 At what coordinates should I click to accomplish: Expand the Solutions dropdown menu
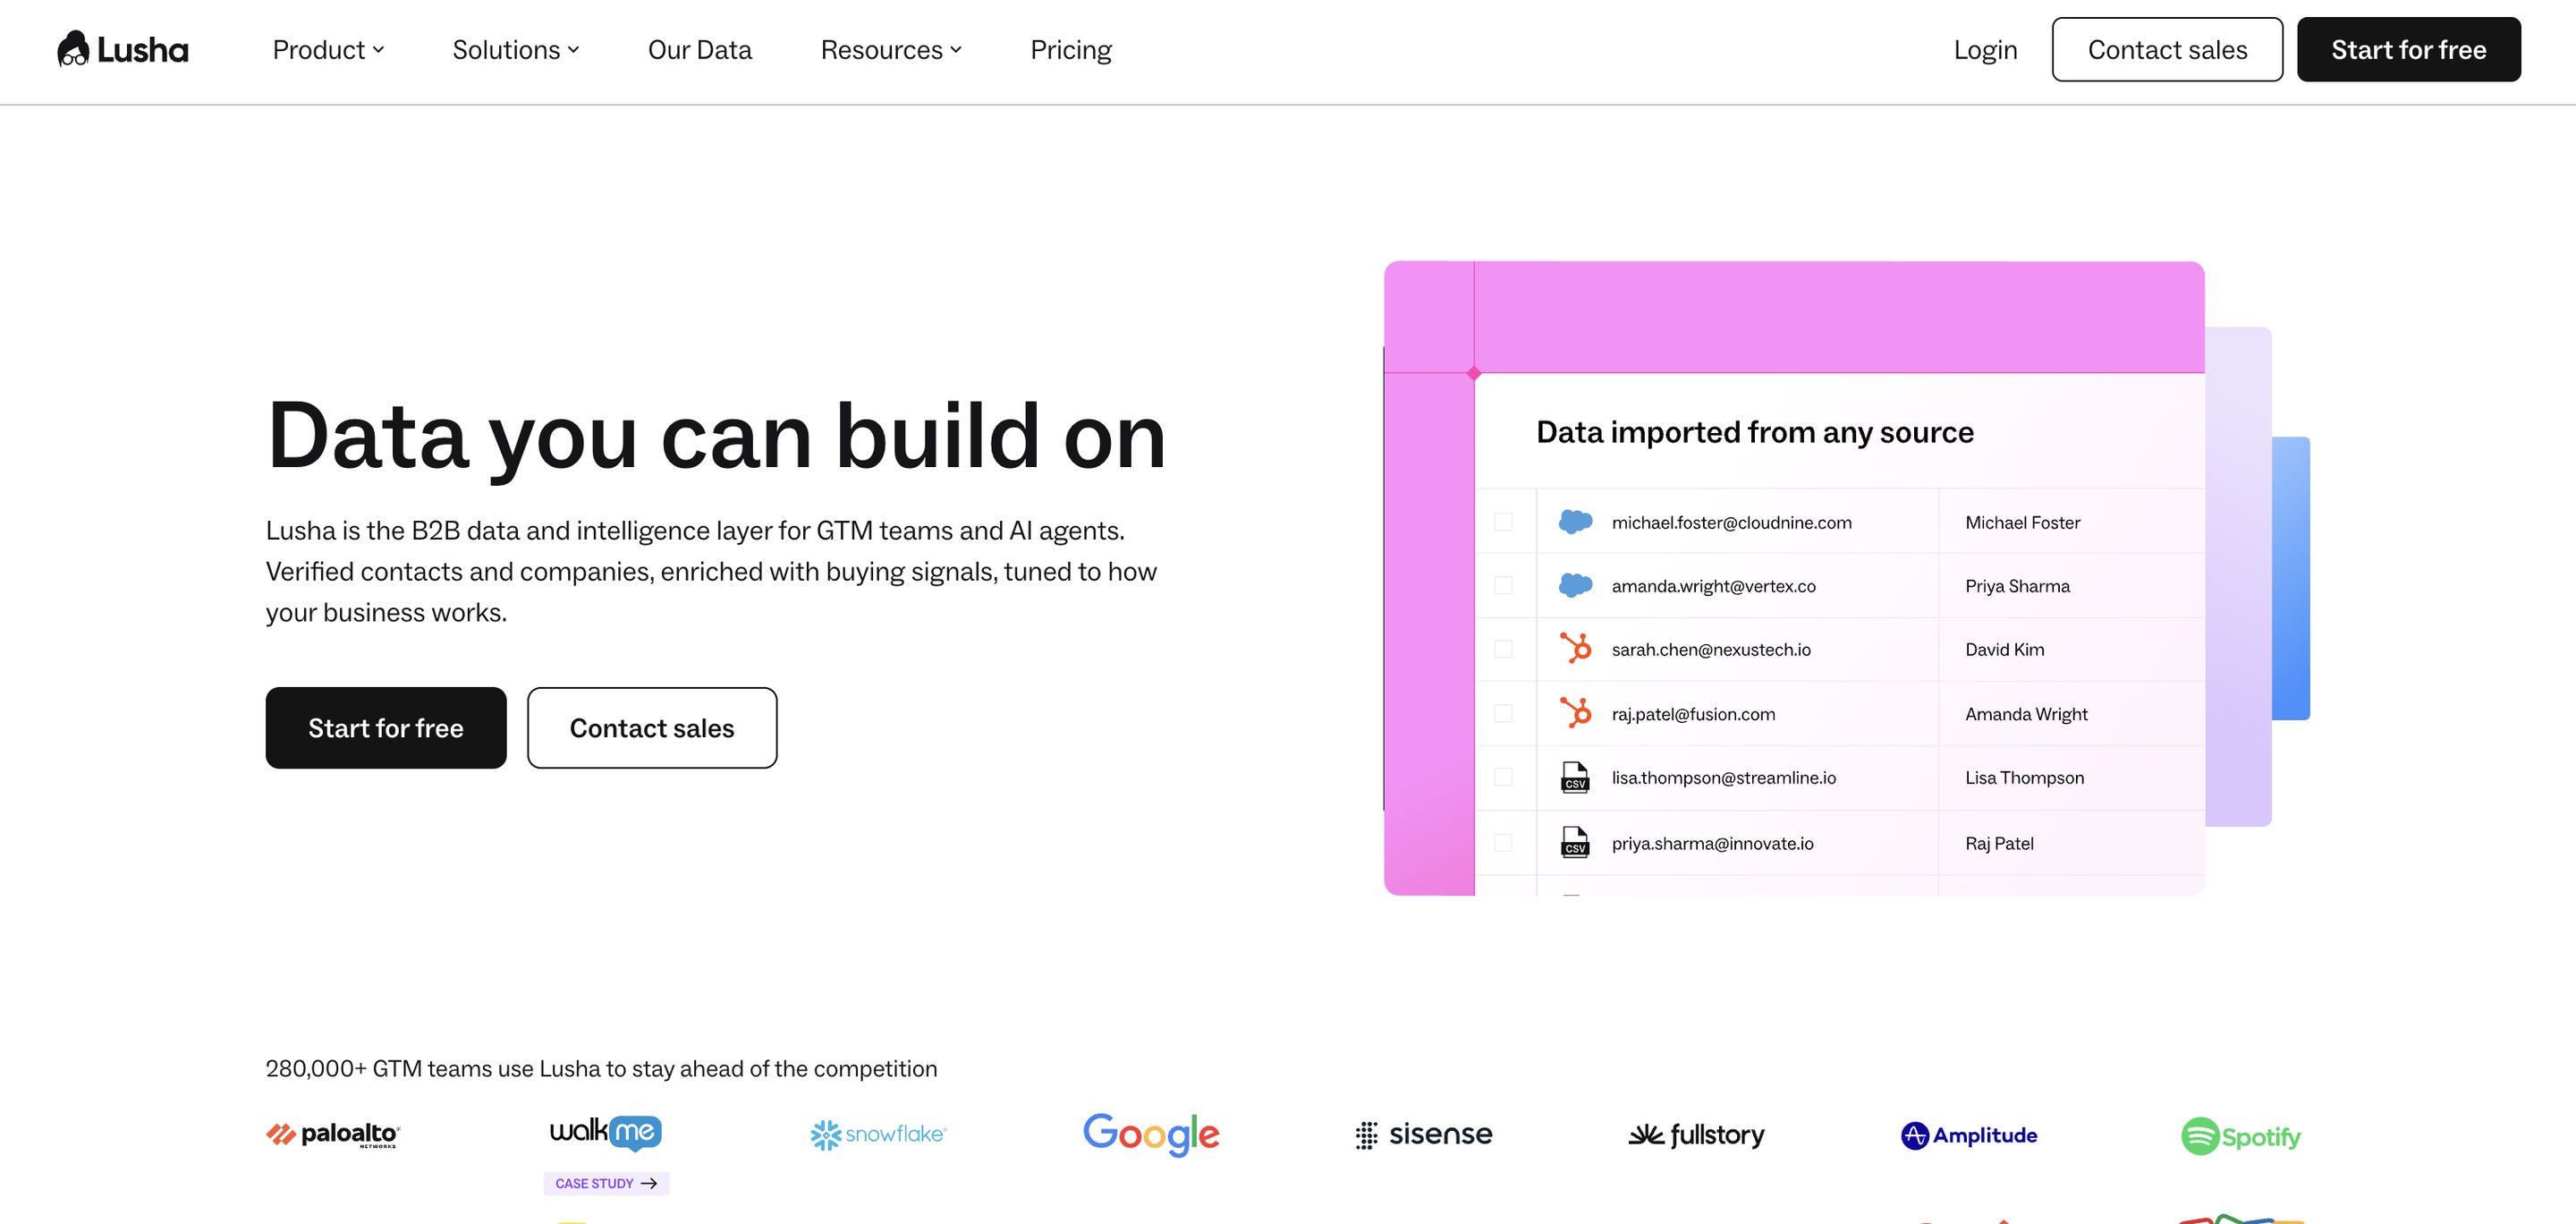(516, 49)
